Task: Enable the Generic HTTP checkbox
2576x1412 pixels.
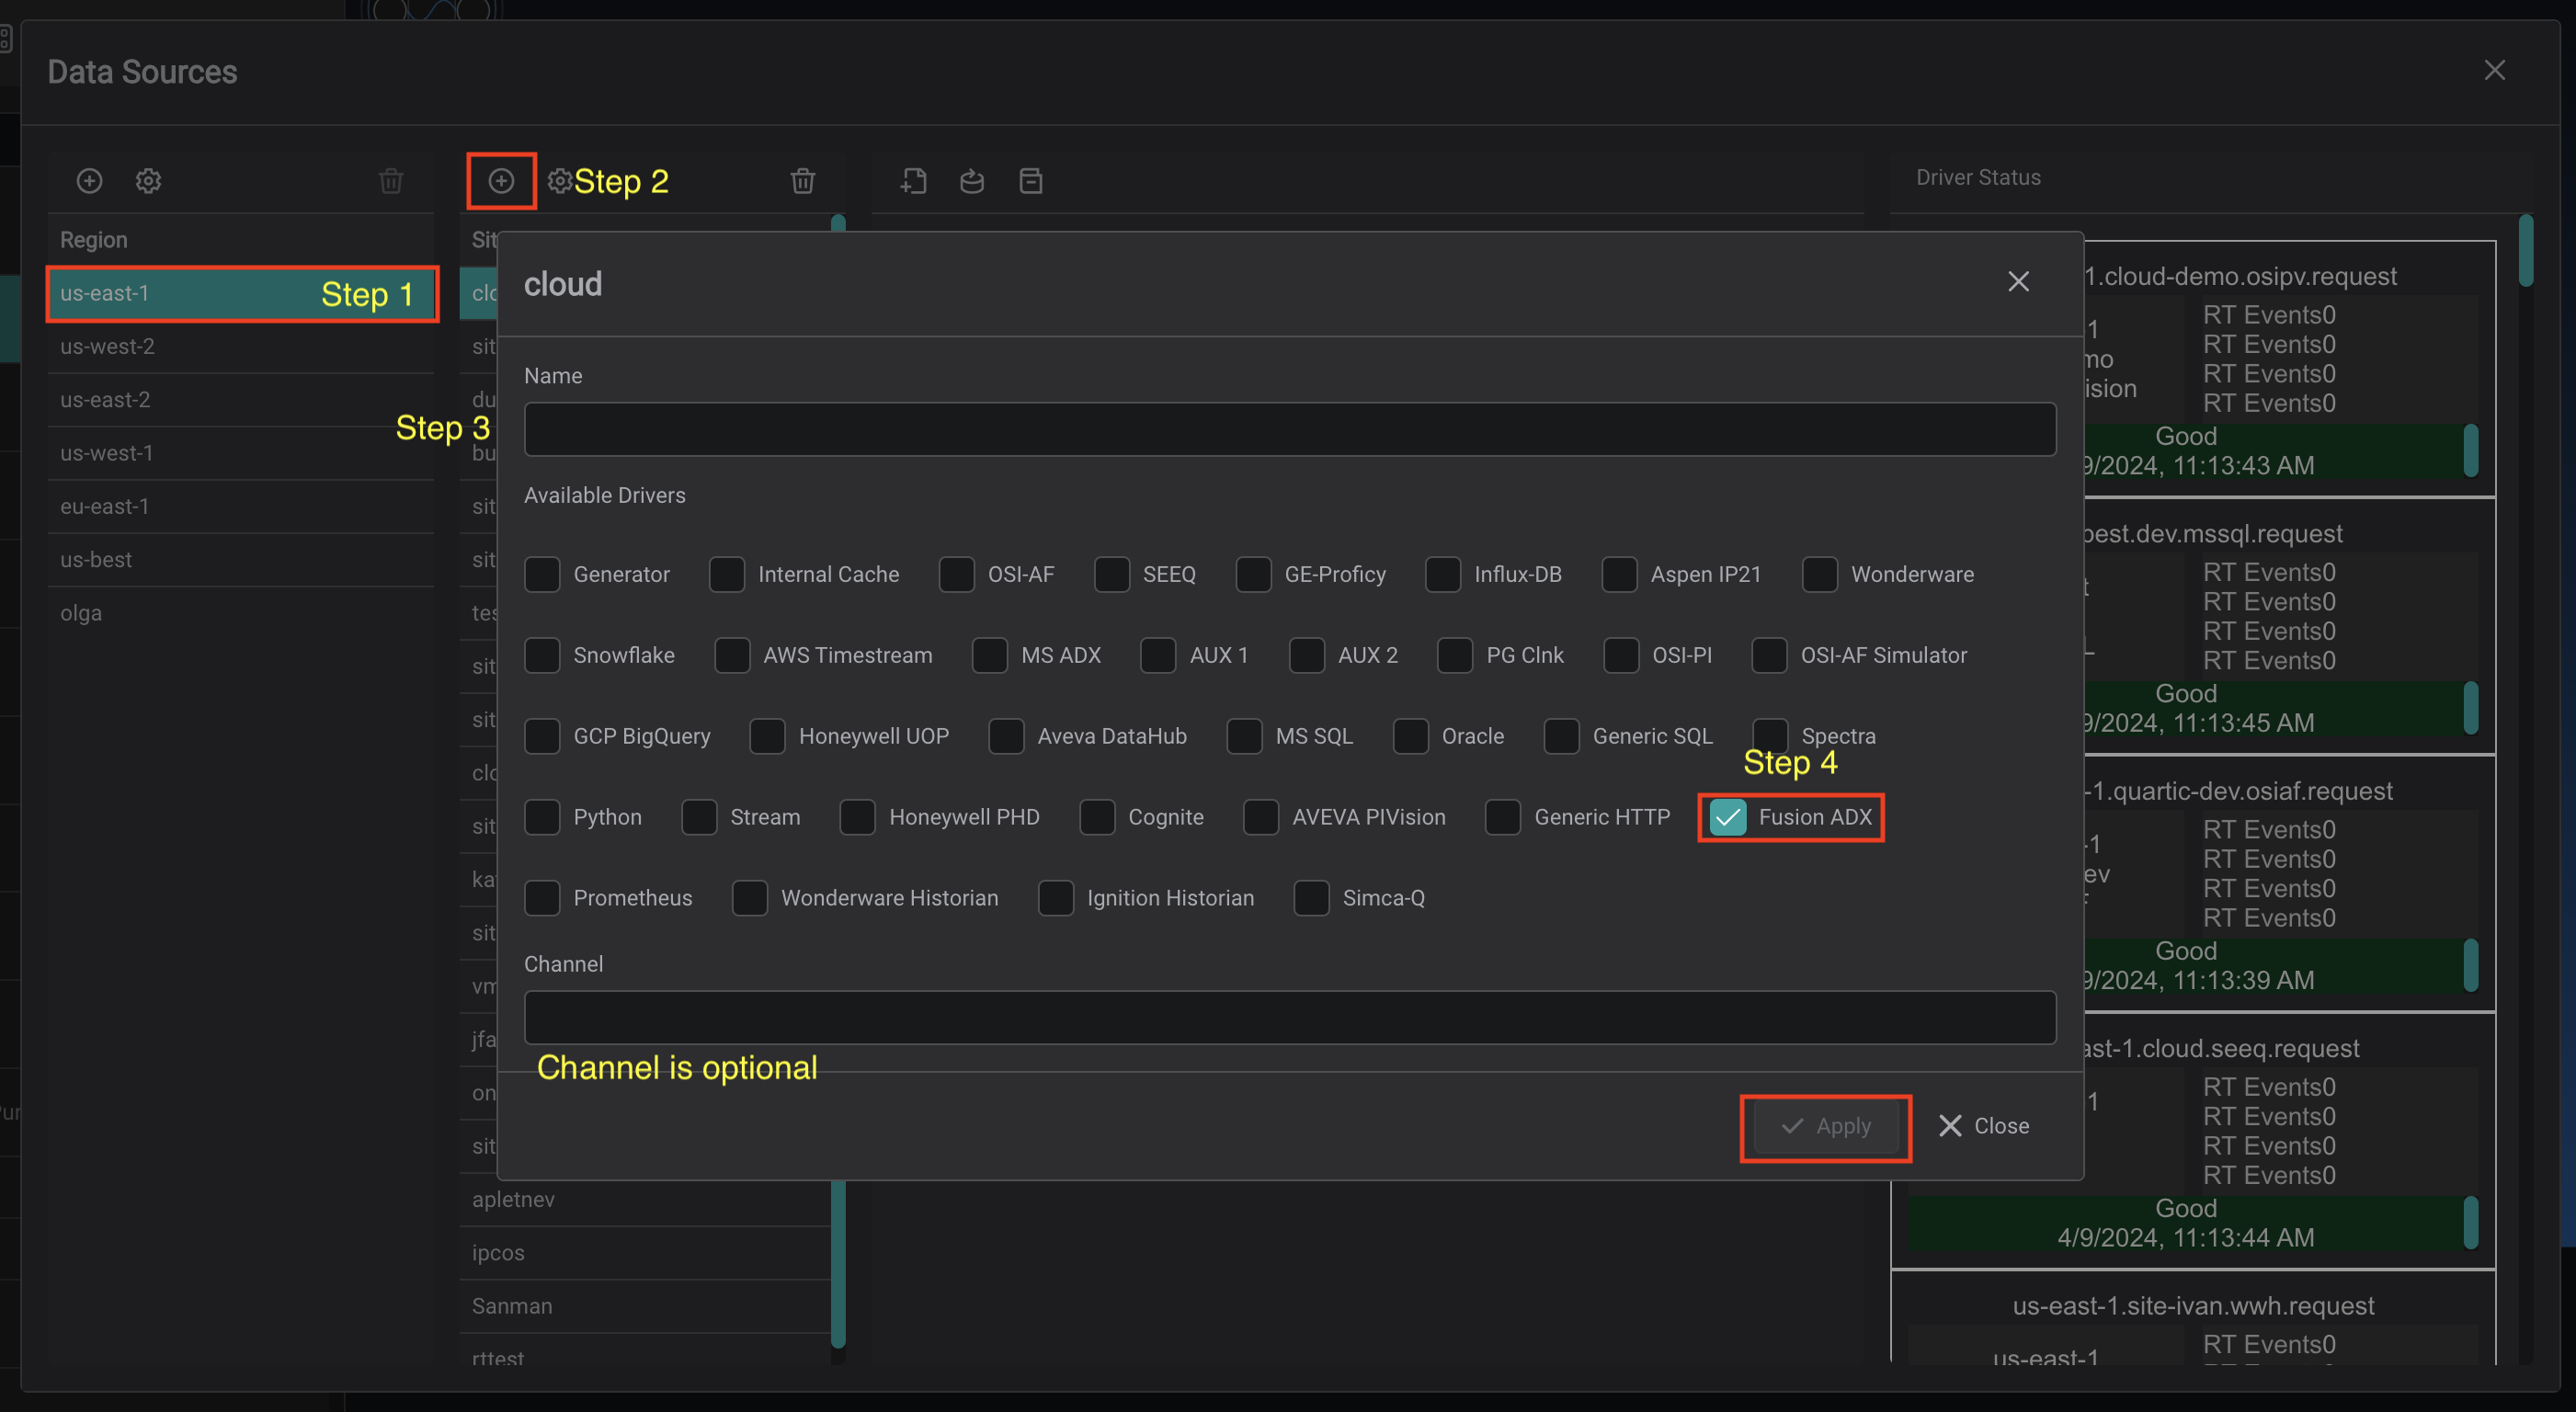Action: click(x=1504, y=818)
